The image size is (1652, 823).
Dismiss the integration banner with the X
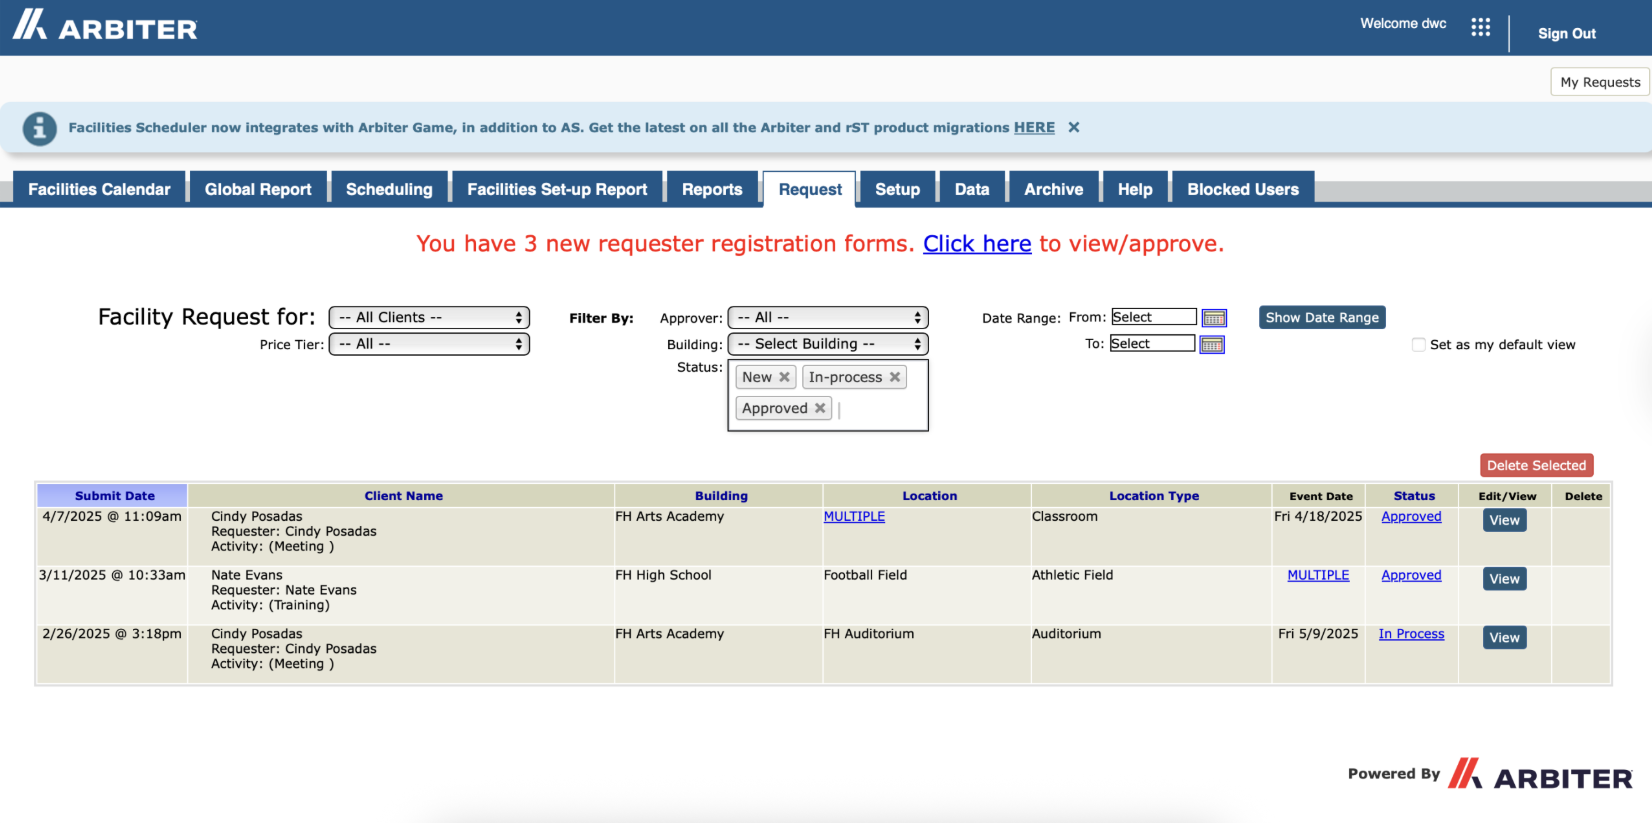point(1073,127)
